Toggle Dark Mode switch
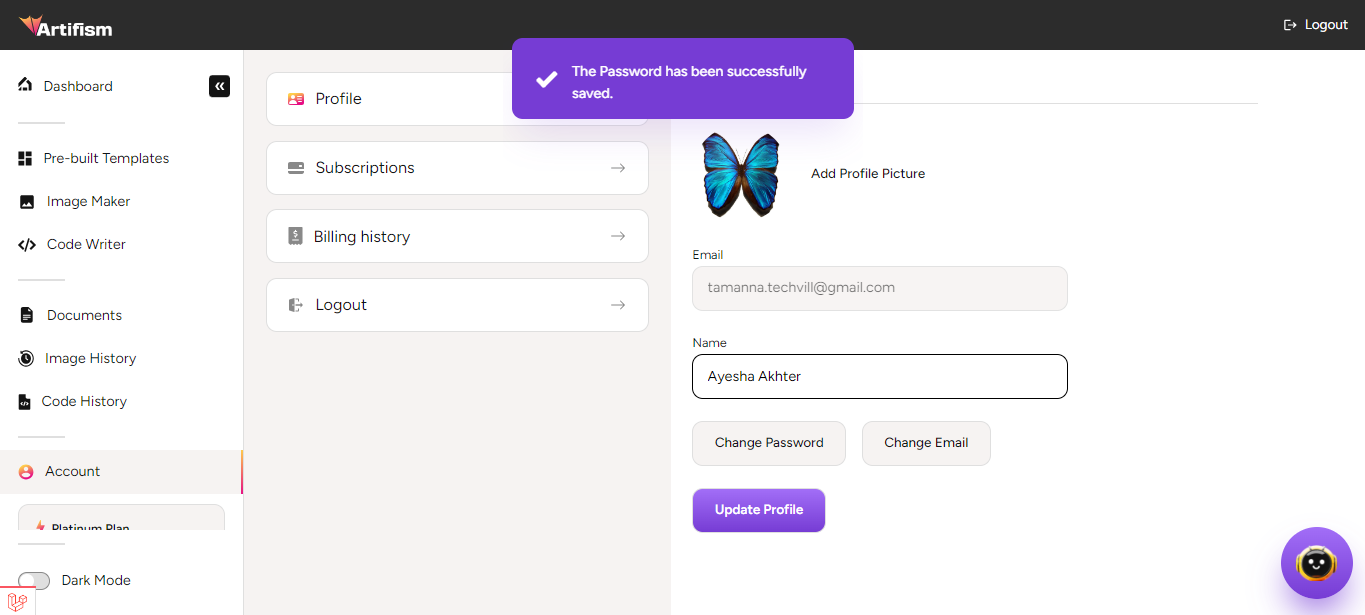The height and width of the screenshot is (615, 1365). [x=34, y=581]
